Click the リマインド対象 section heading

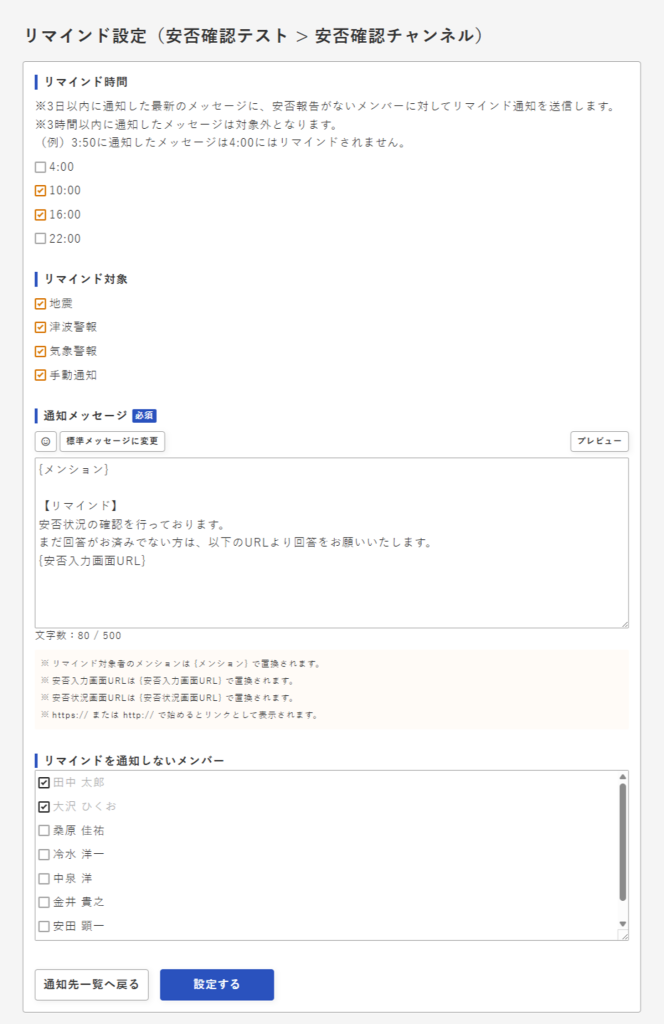coord(86,280)
